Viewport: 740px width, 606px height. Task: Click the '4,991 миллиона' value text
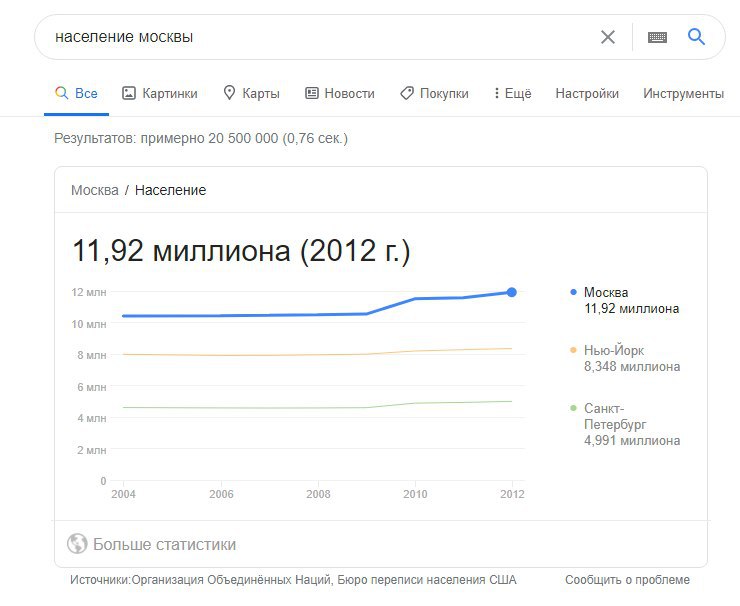(632, 441)
